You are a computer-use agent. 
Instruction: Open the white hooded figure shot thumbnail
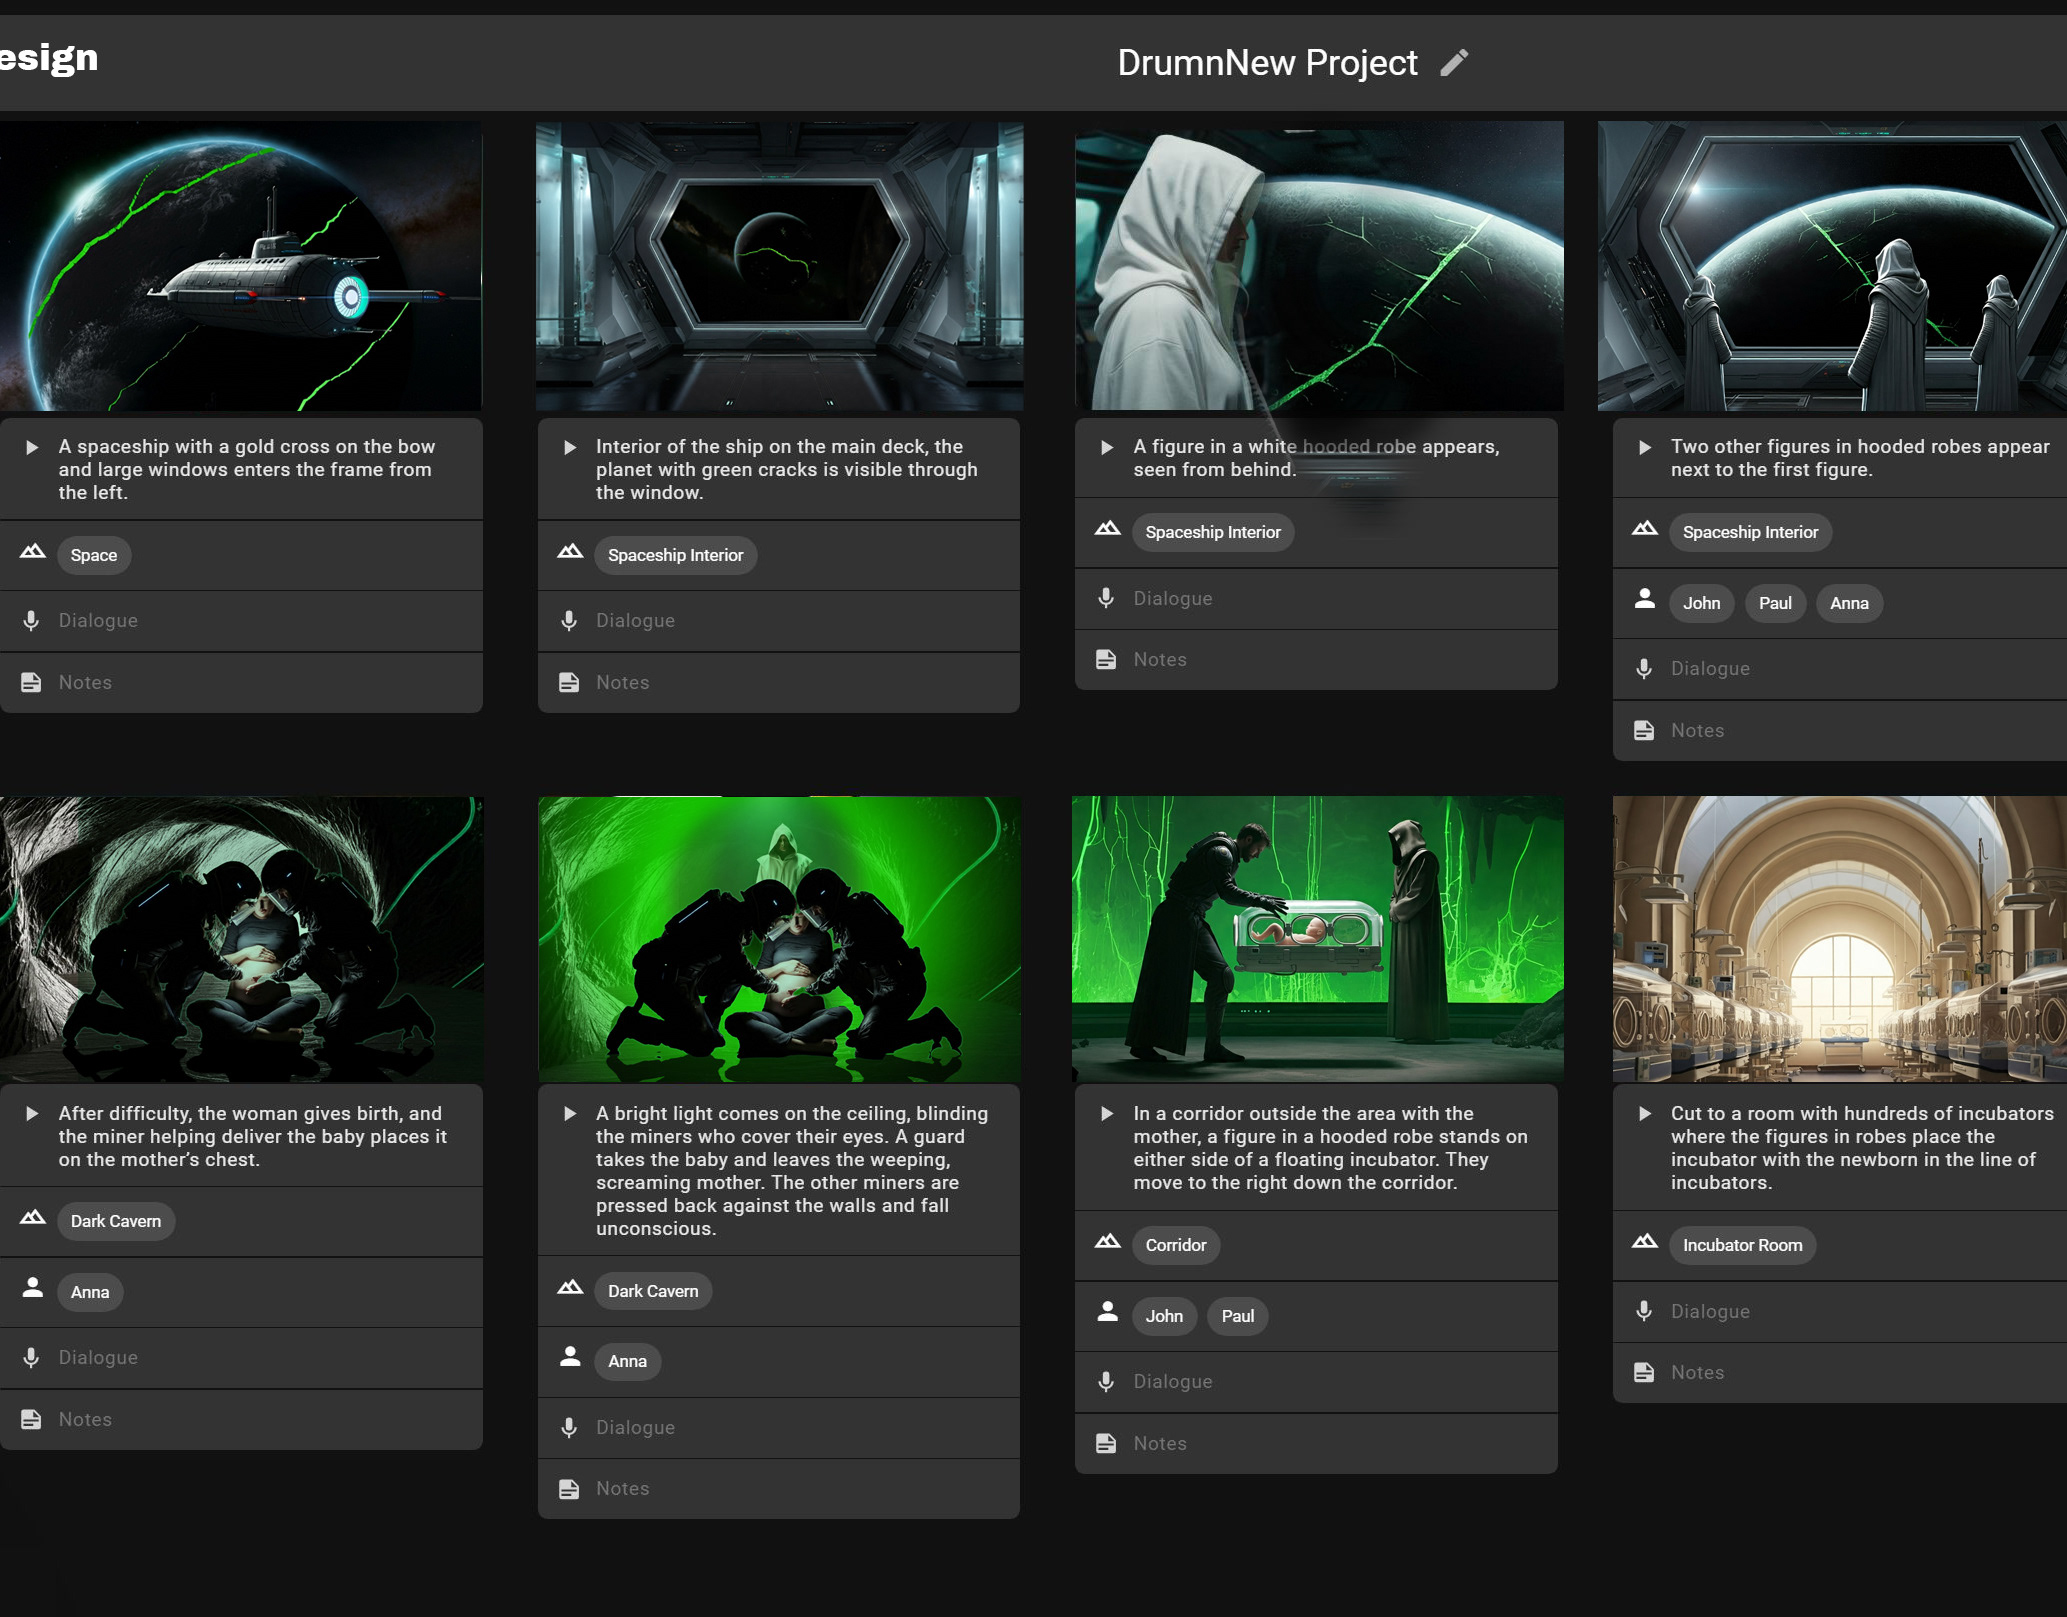(1318, 266)
